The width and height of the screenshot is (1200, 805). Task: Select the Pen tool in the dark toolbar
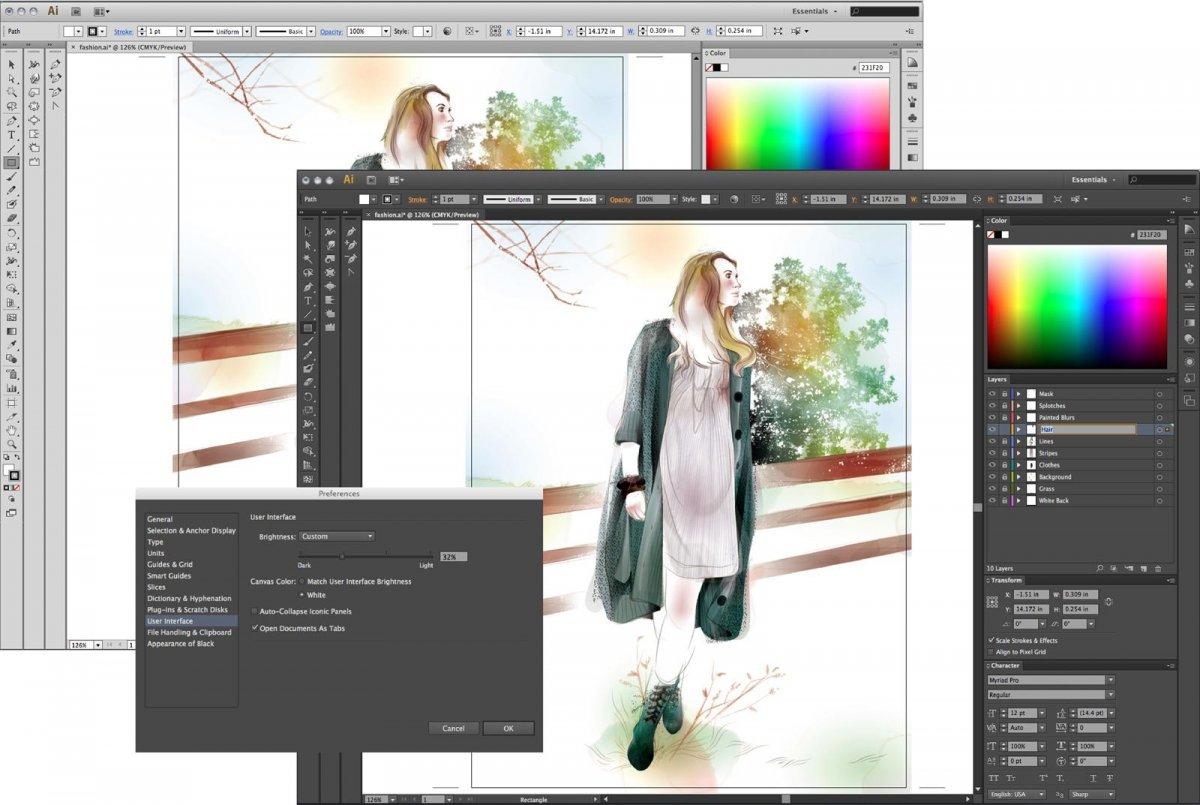(x=308, y=286)
